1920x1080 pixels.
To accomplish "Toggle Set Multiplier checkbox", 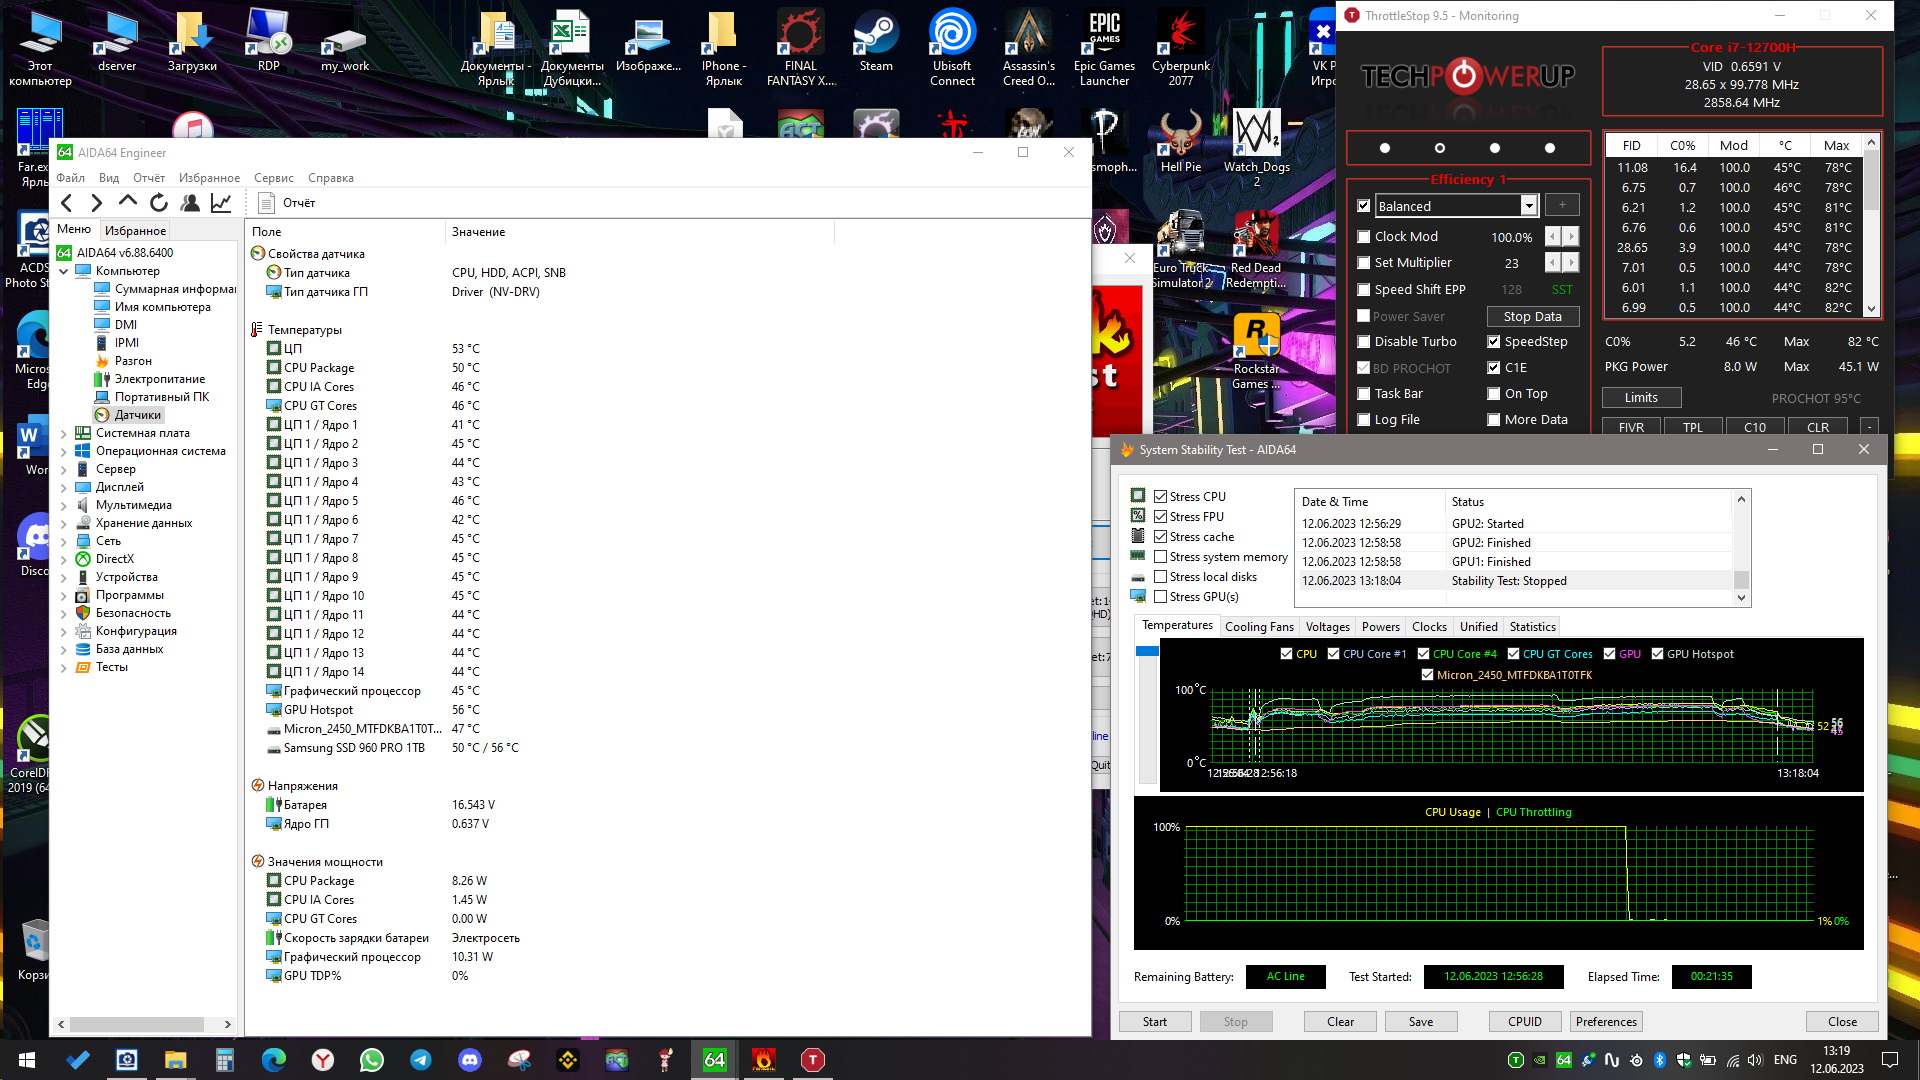I will coord(1363,263).
